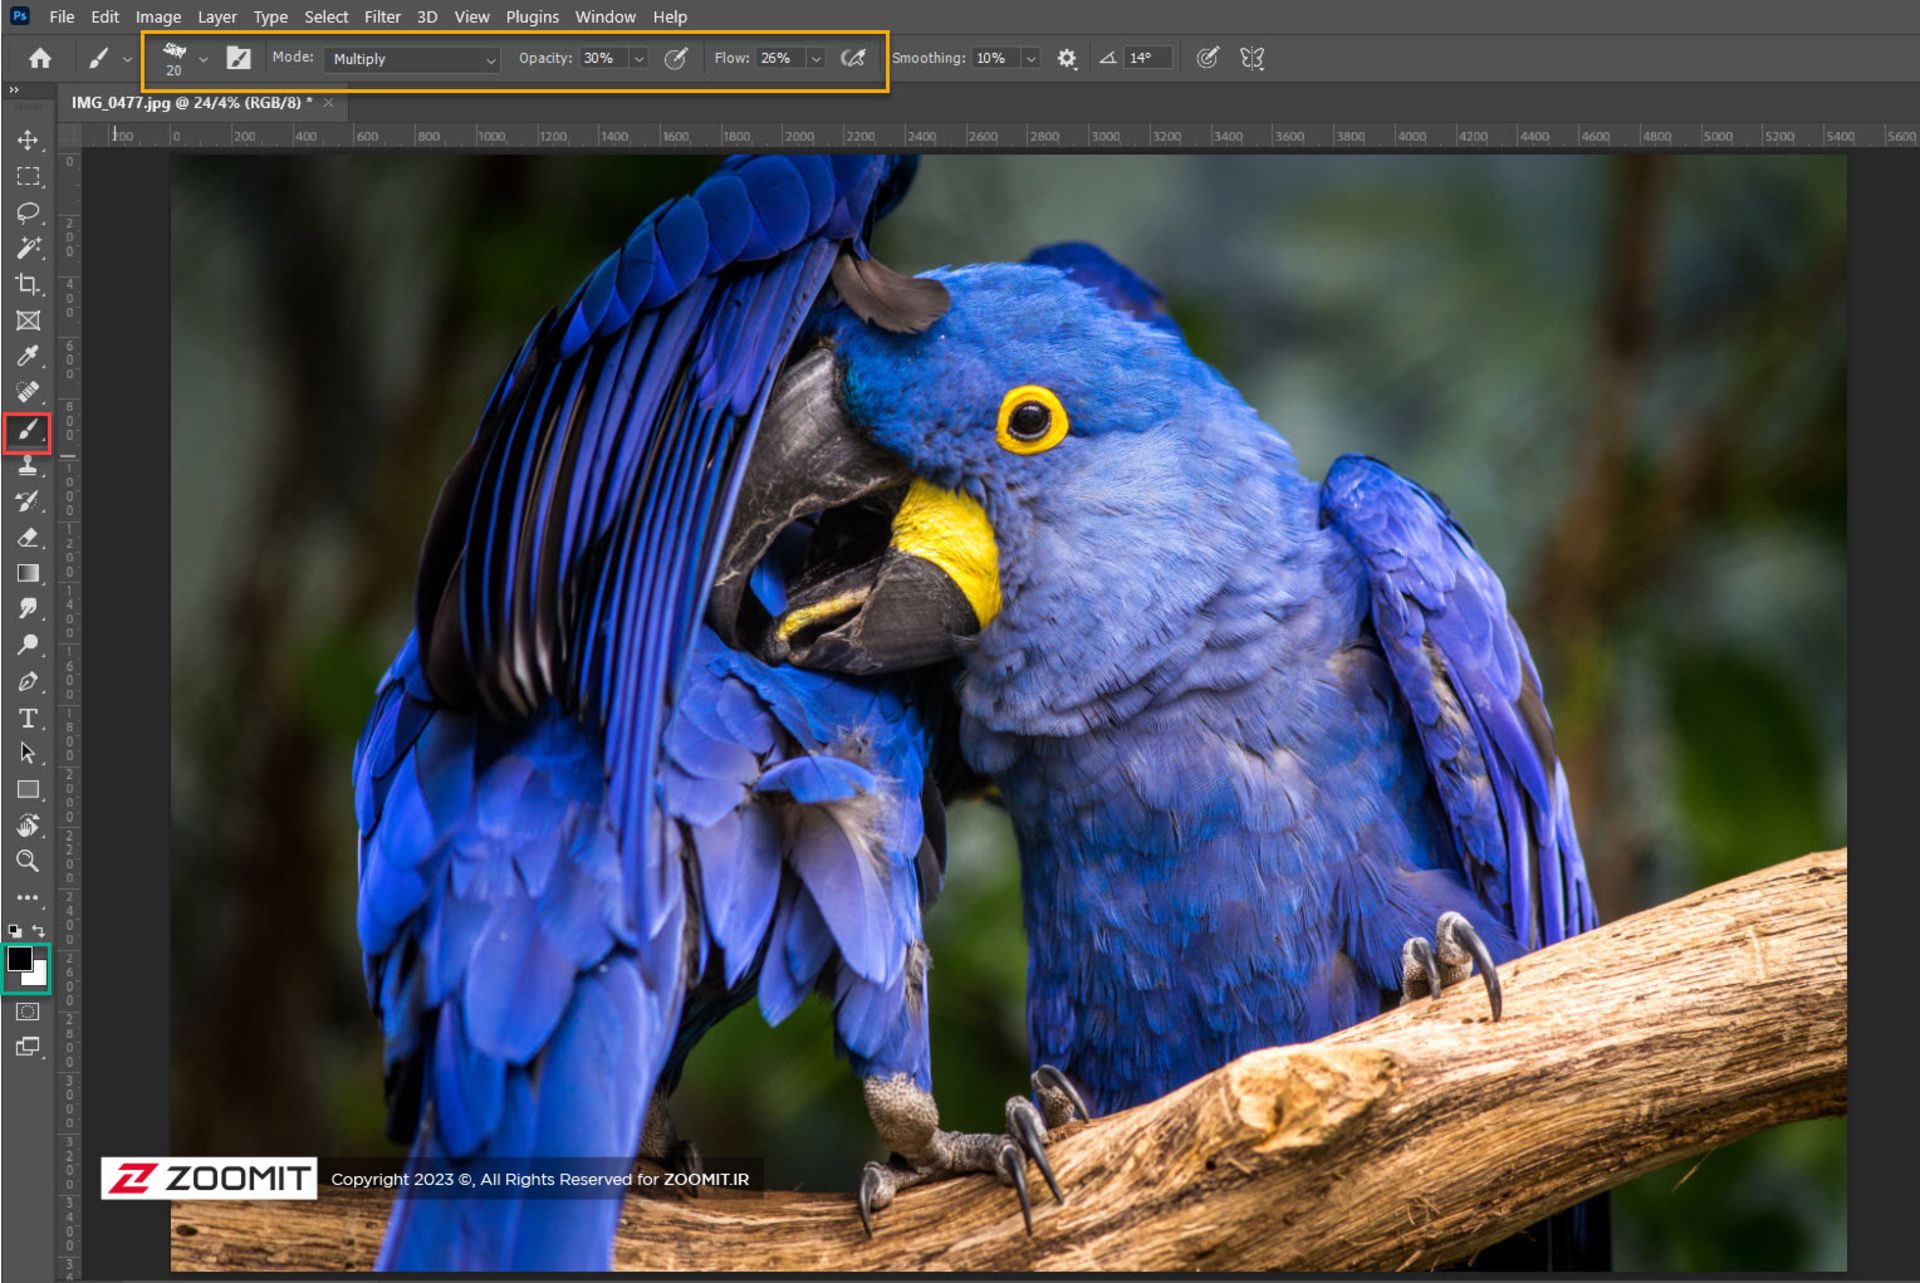Select the Clone Stamp tool

tap(28, 466)
